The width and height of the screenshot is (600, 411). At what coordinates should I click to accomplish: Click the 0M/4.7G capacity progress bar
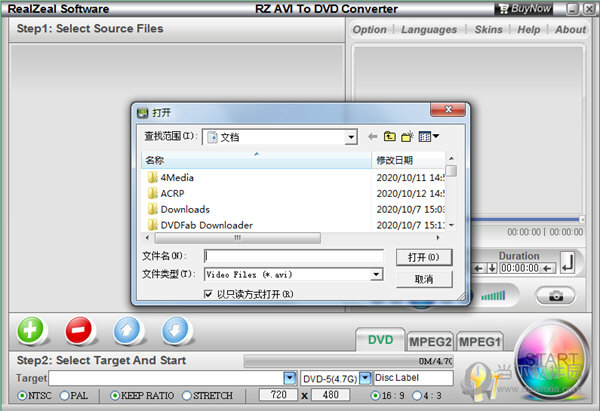349,361
